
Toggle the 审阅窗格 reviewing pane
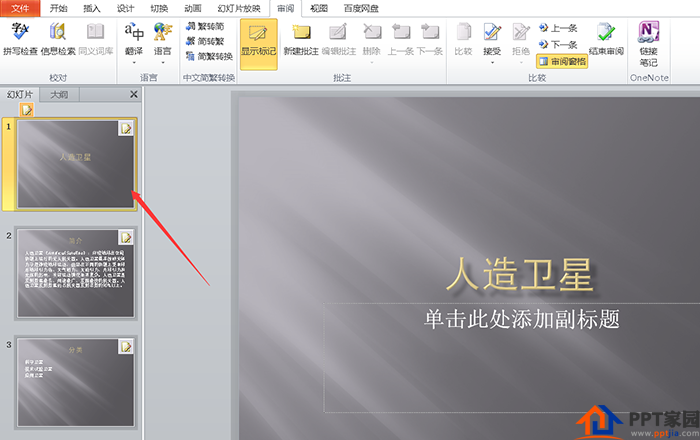pos(562,61)
